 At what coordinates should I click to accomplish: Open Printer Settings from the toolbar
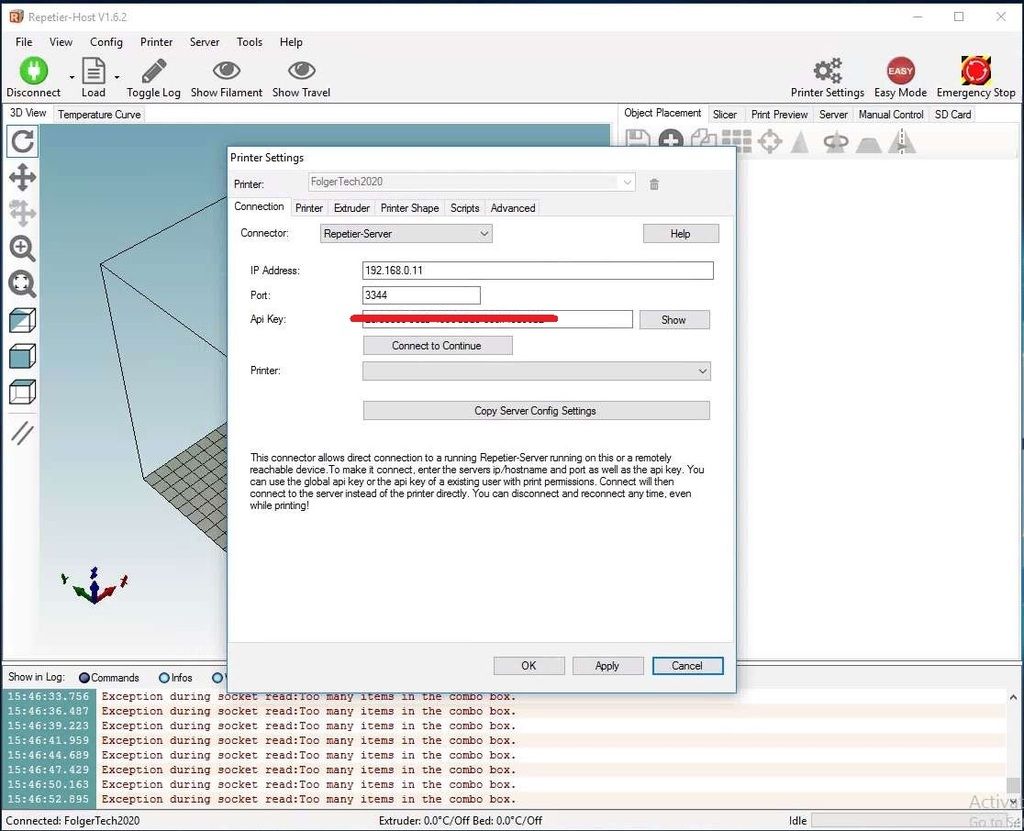(826, 75)
